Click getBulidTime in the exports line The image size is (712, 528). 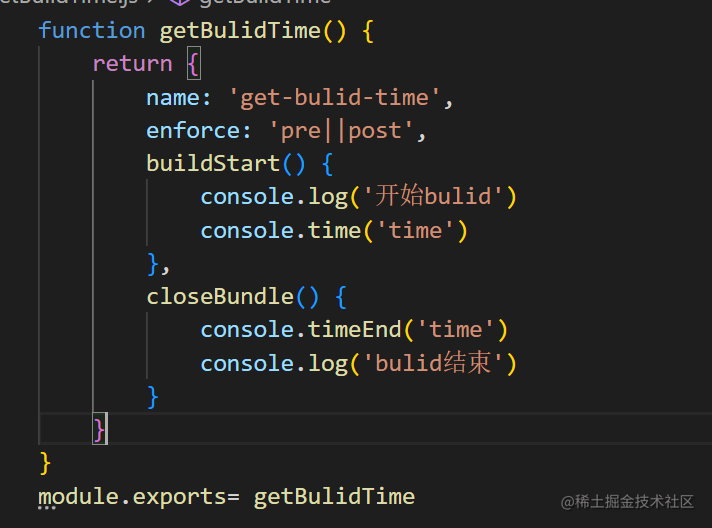pyautogui.click(x=334, y=497)
